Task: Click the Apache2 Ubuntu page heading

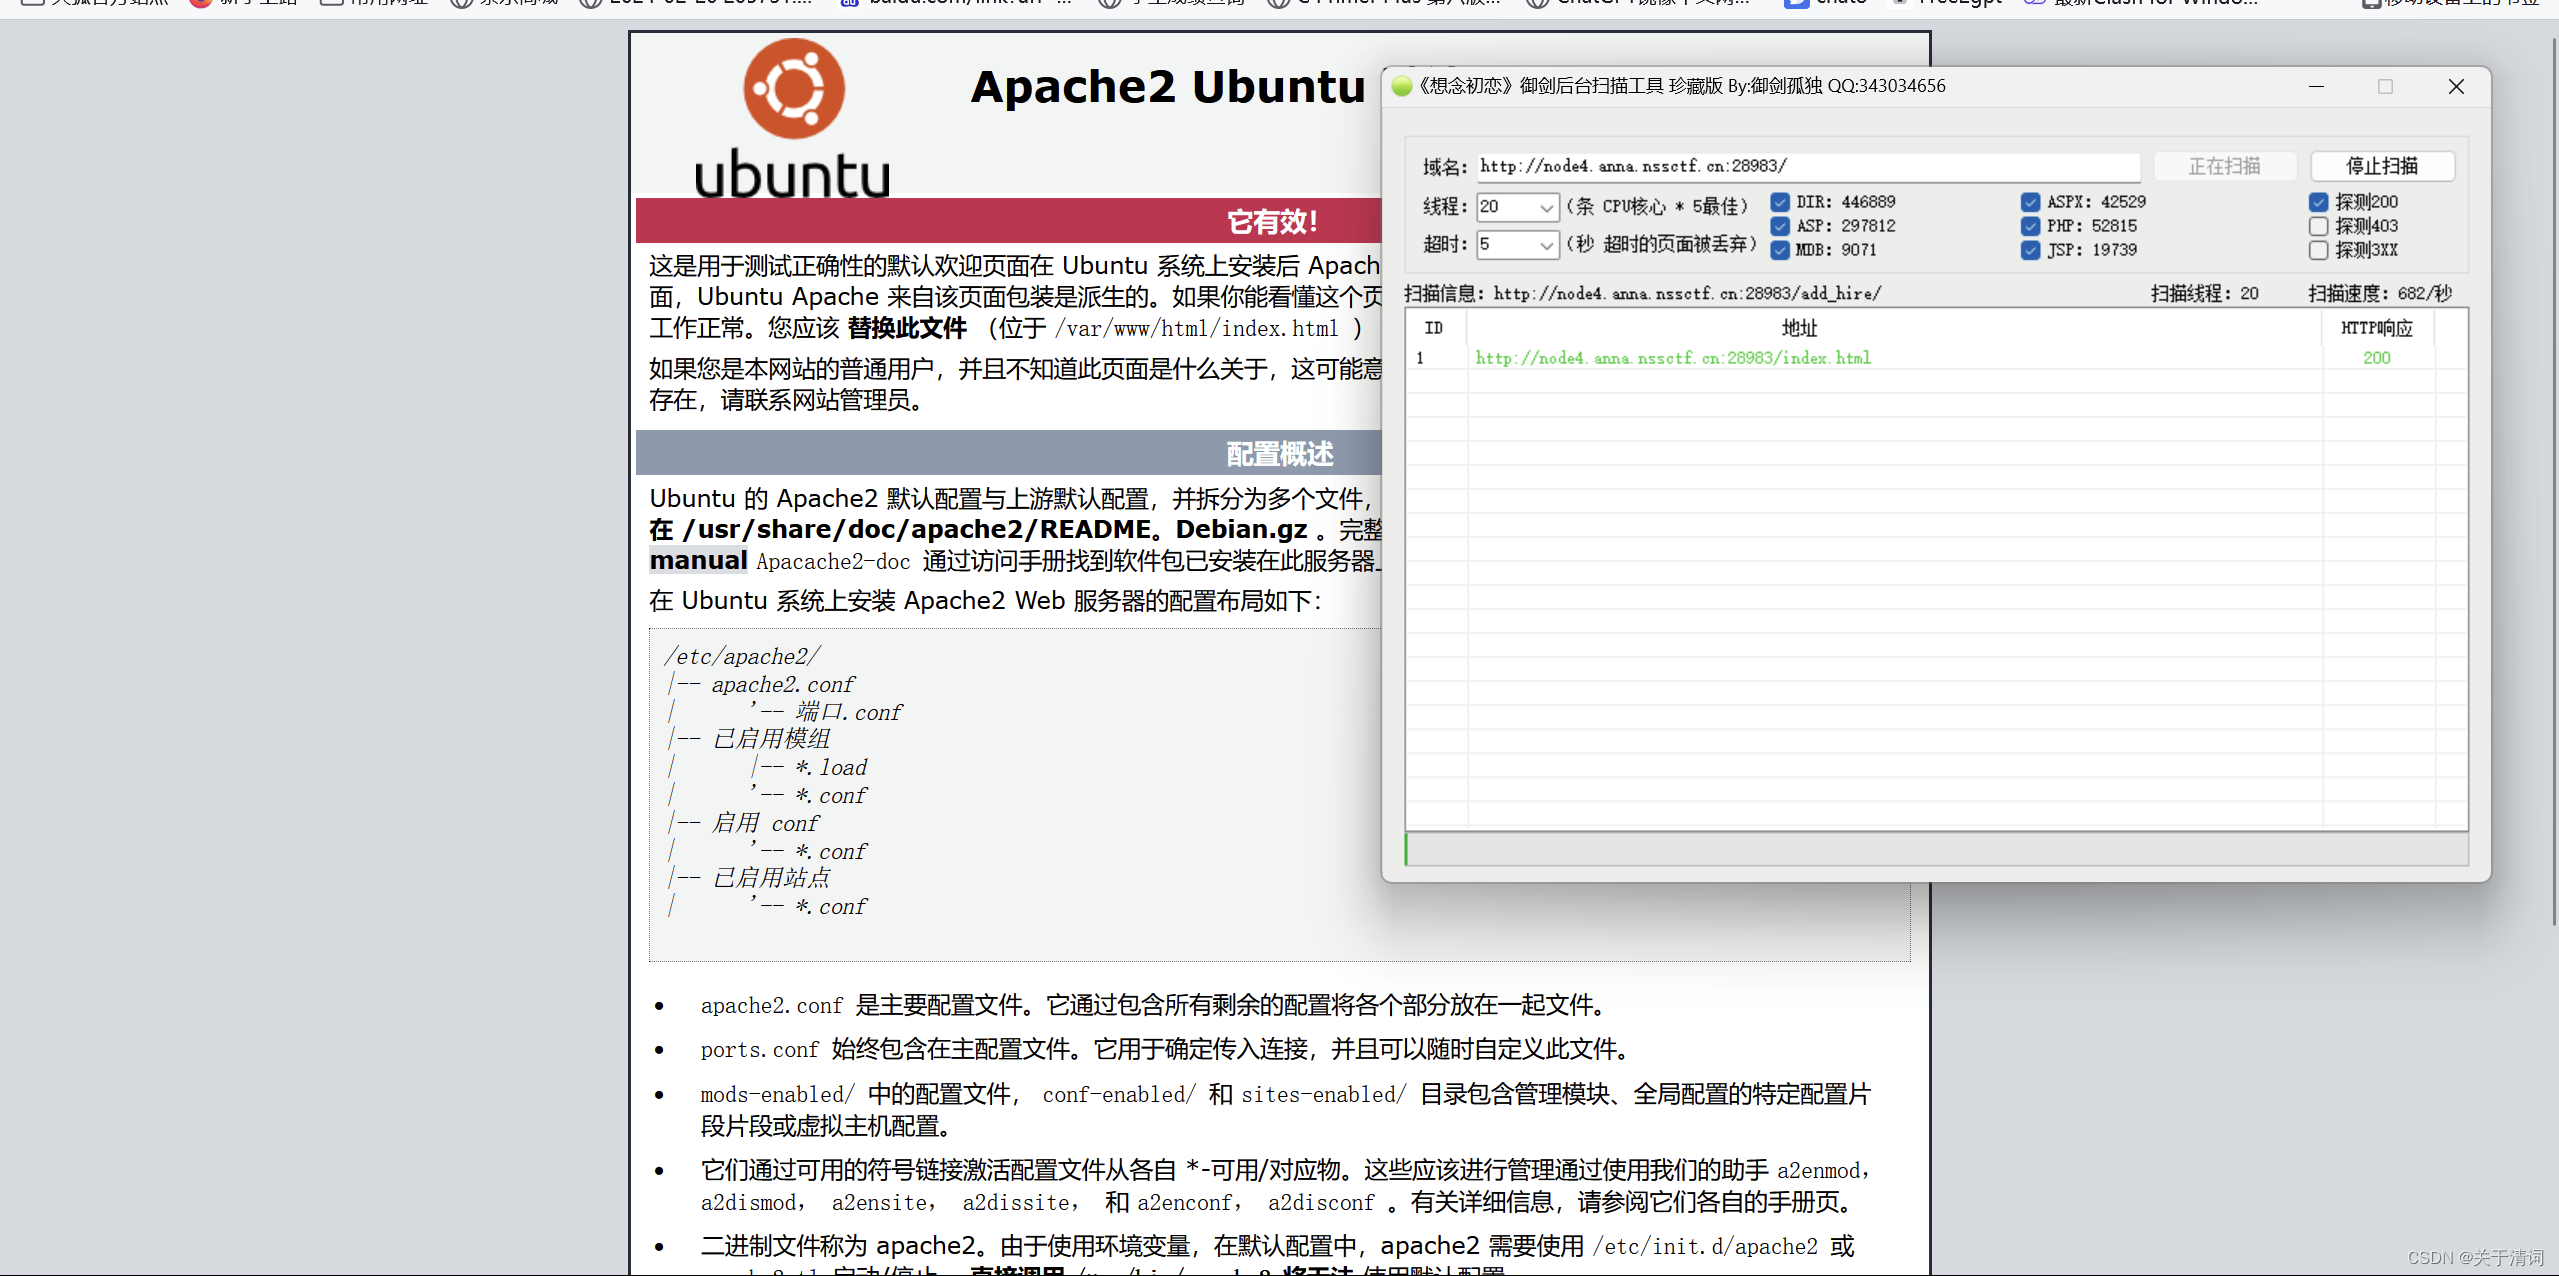Action: pyautogui.click(x=1167, y=87)
